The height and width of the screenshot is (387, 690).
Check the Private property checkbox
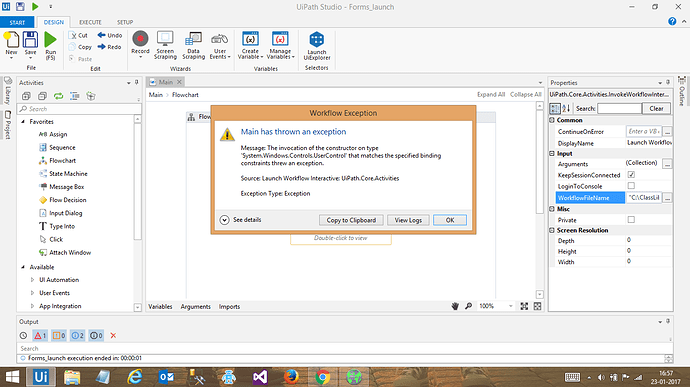(631, 219)
